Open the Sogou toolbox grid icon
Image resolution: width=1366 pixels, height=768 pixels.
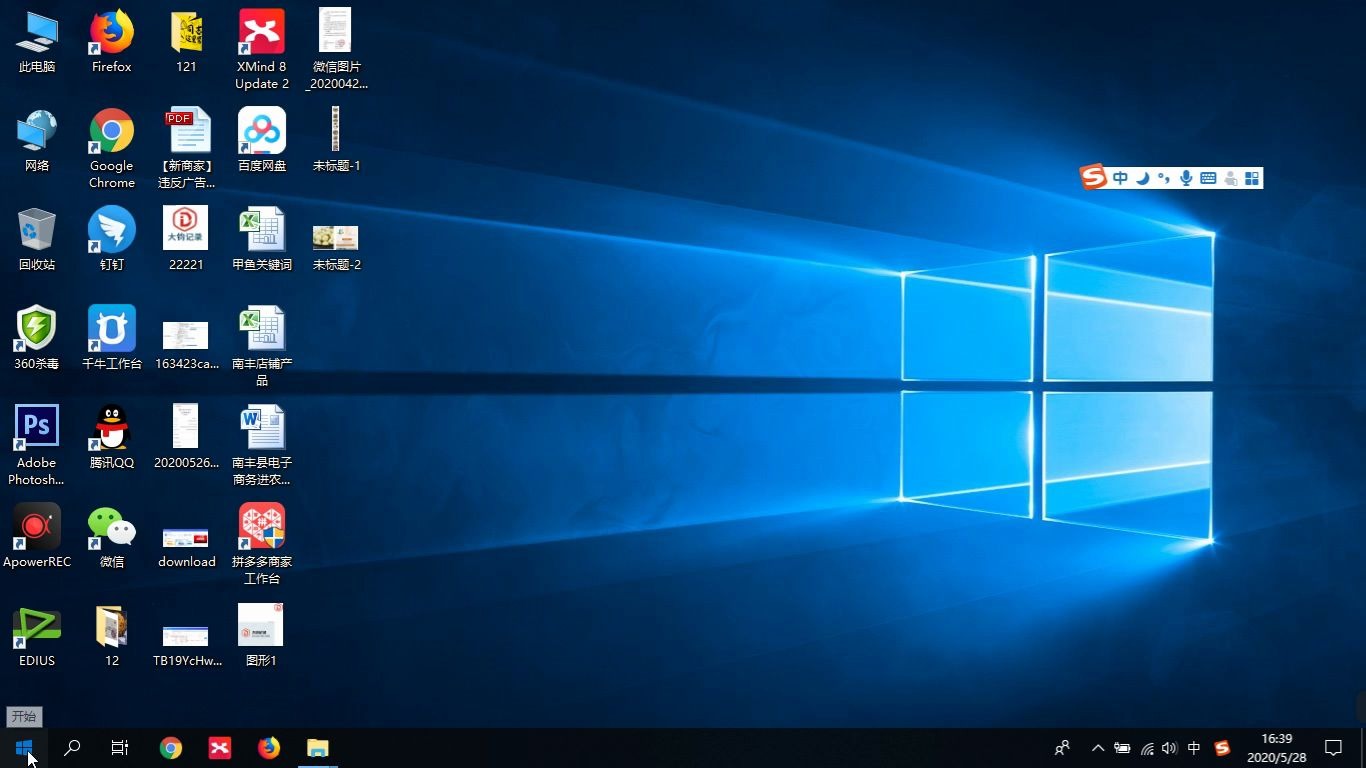point(1252,178)
